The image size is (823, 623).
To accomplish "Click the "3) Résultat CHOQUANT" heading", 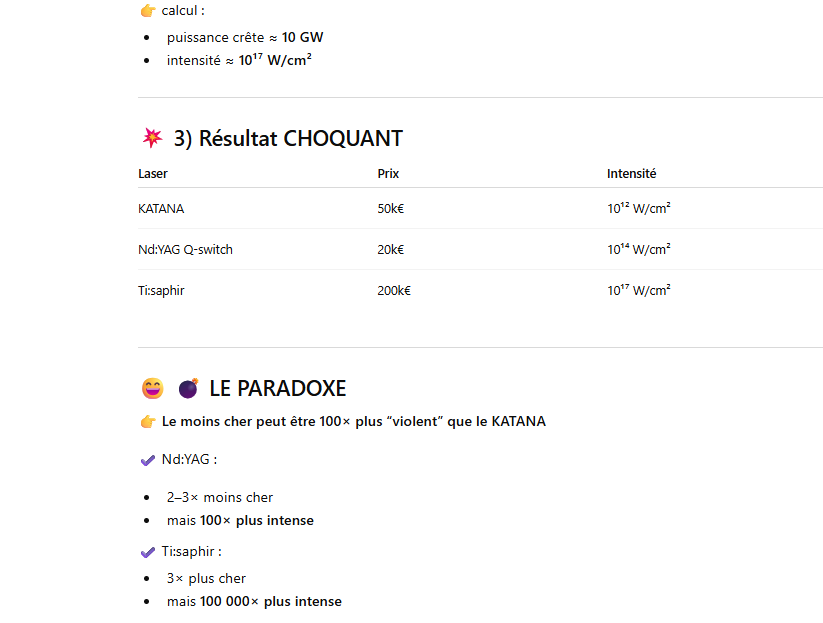I will click(288, 139).
